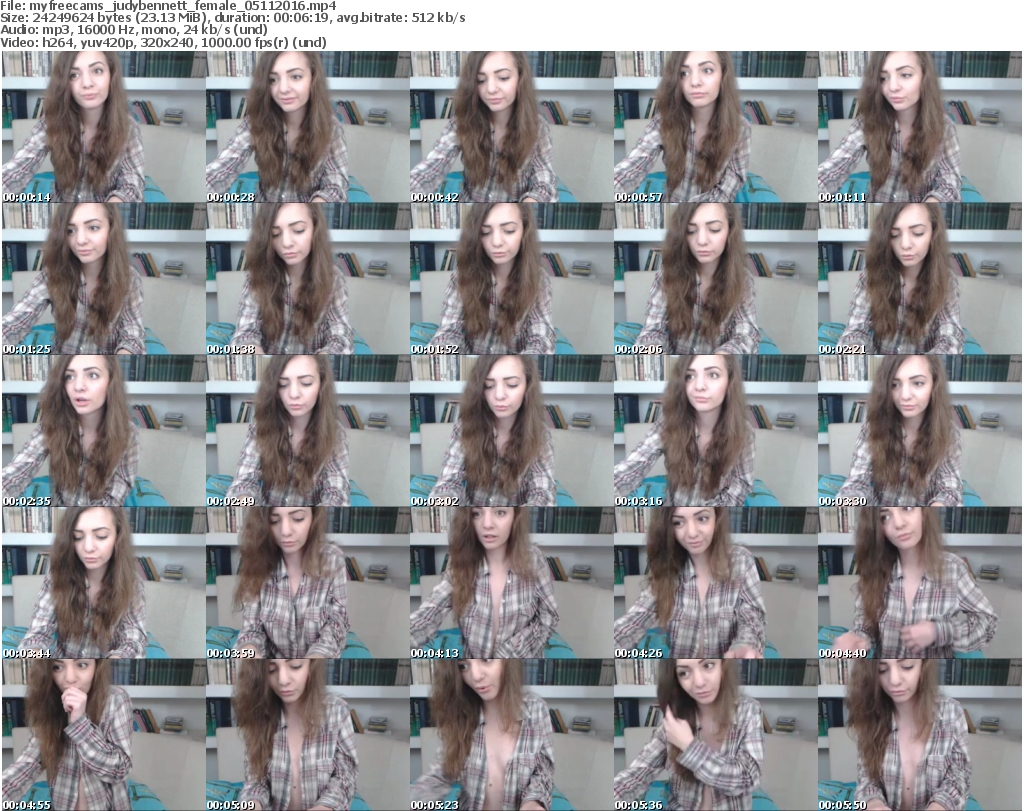Pick the thumbnail labeled 00:02:06

(716, 279)
